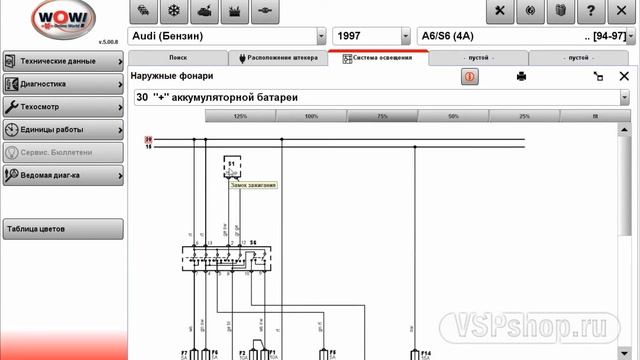Open the connector plug toolbar icon
Screen dimensions: 640x360
pyautogui.click(x=265, y=11)
